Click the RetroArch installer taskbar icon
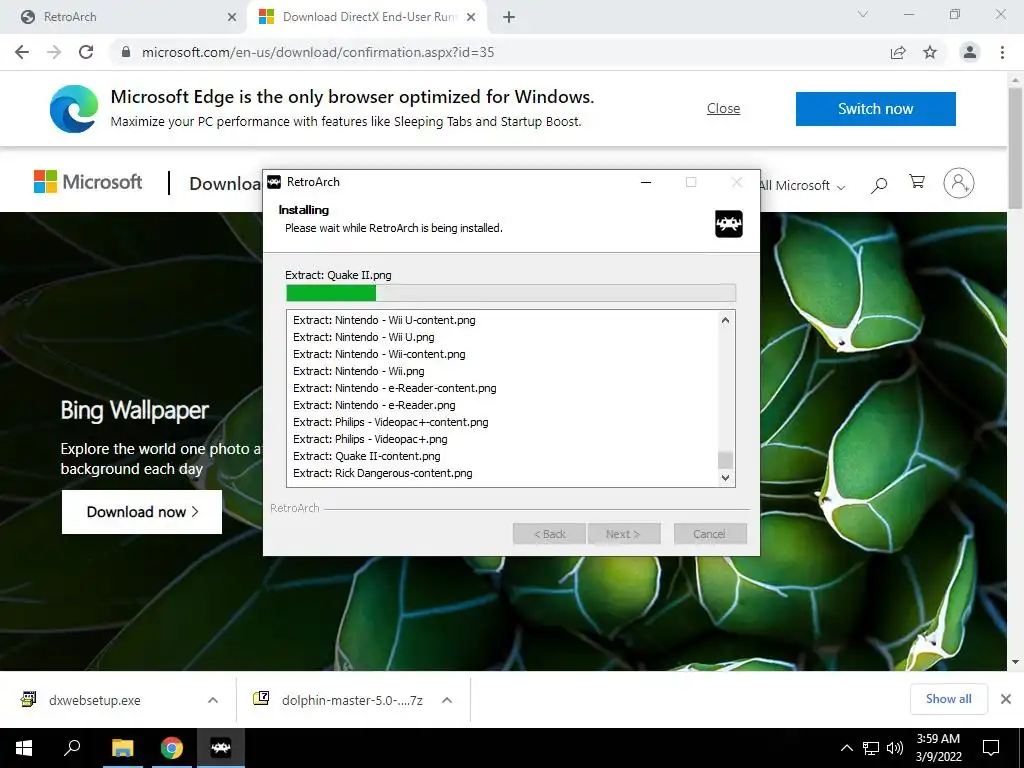 click(x=221, y=748)
